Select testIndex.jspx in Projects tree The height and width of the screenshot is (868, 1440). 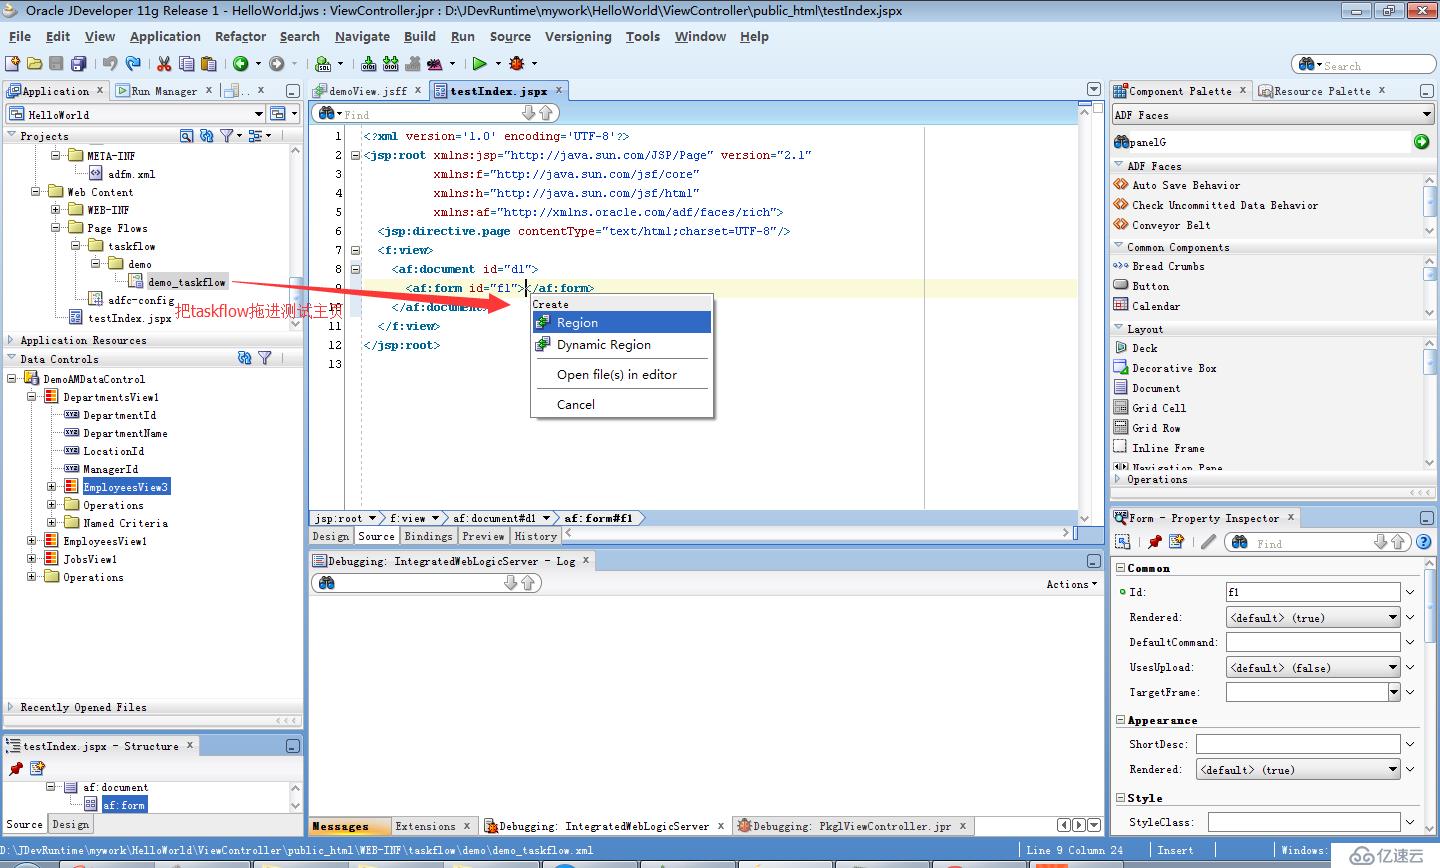(130, 318)
